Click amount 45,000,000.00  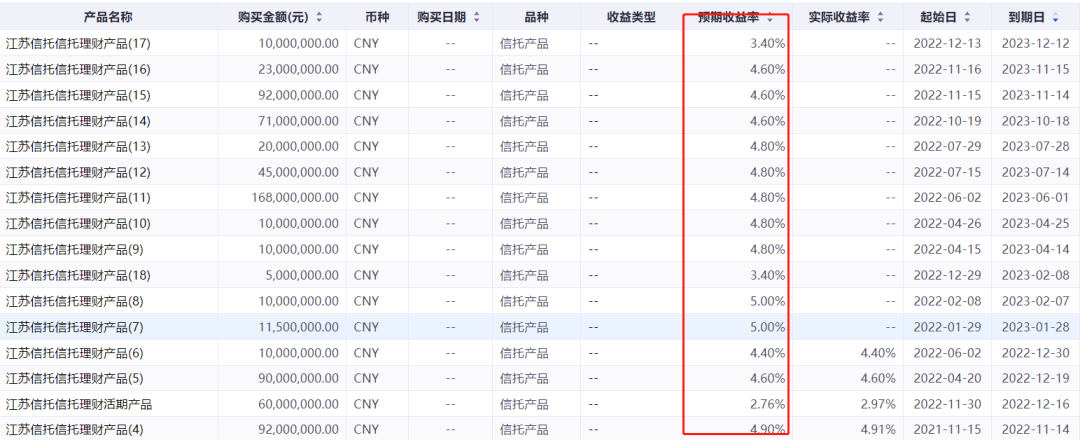click(299, 172)
